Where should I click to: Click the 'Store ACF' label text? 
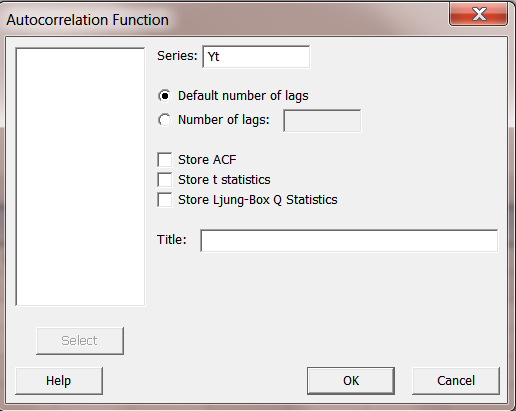(207, 160)
